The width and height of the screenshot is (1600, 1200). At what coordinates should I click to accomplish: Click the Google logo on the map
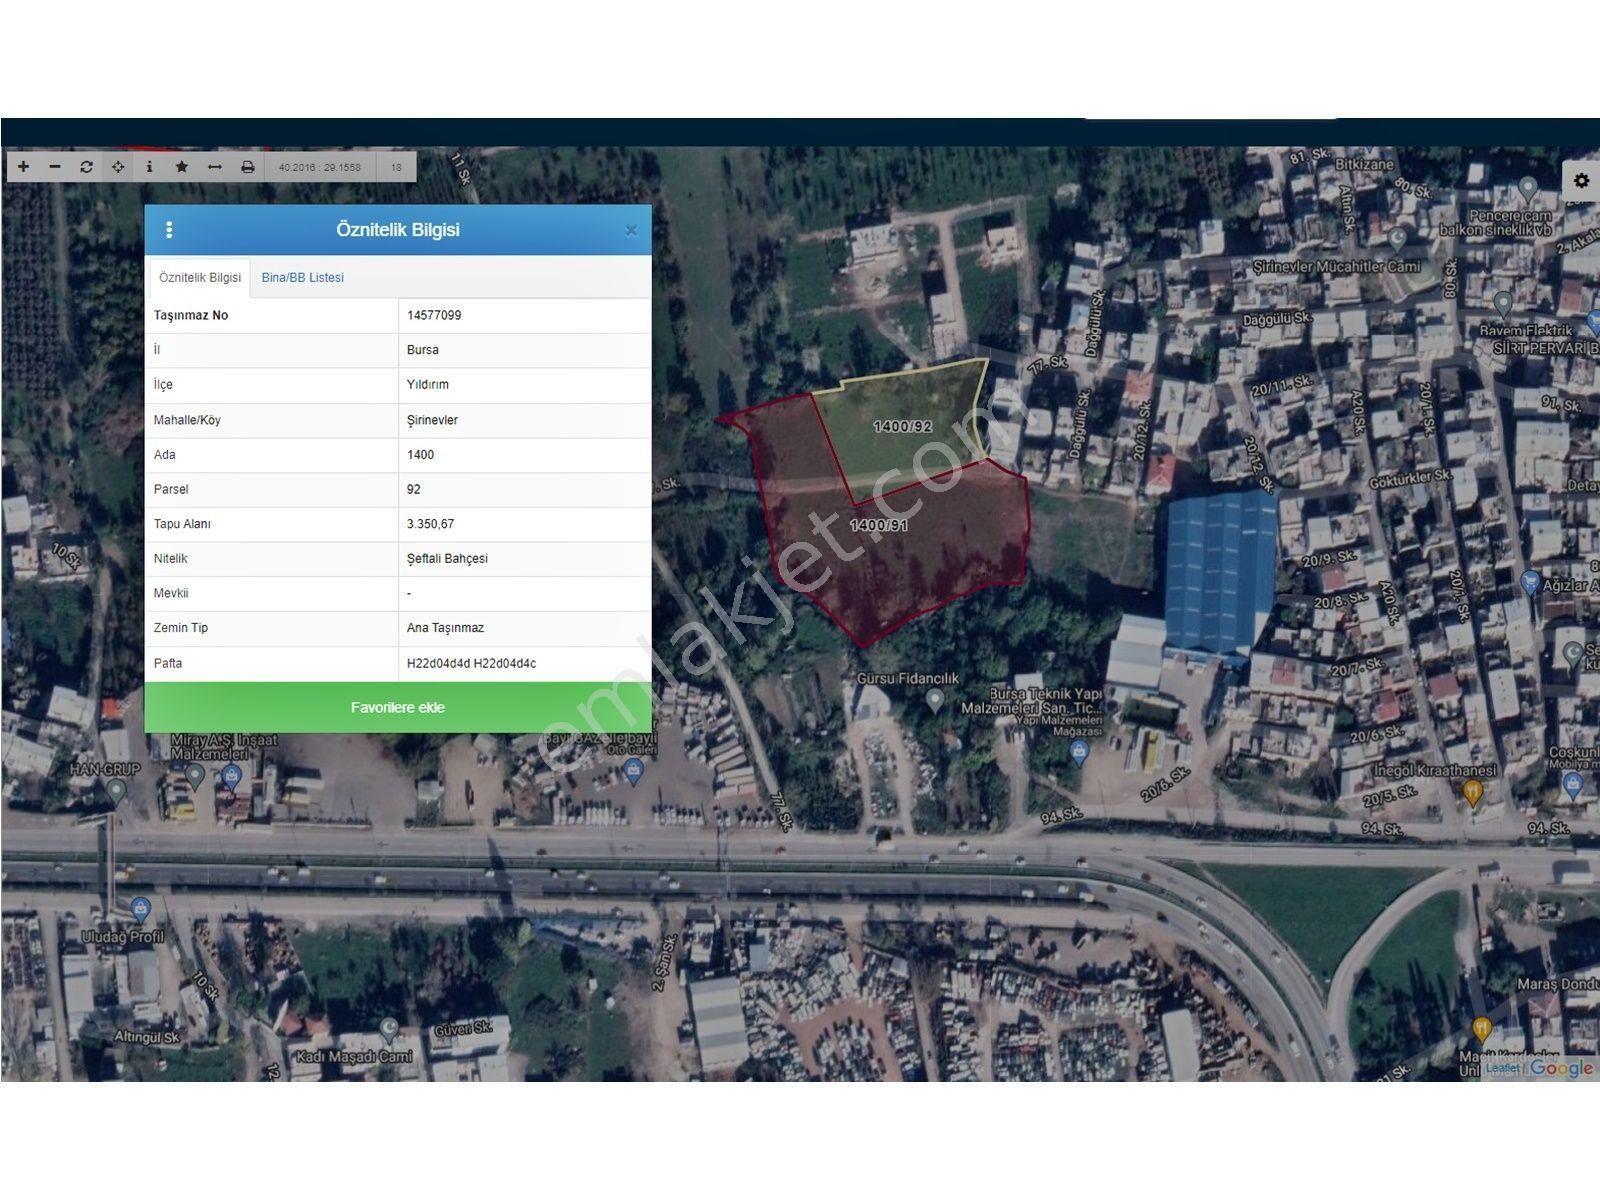(x=1561, y=1068)
